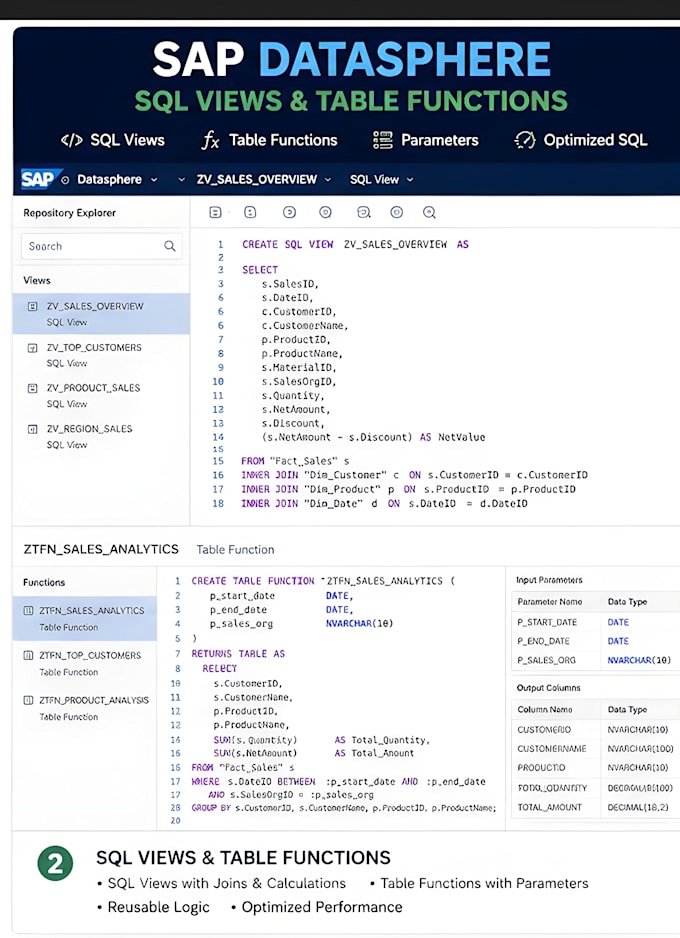Screen dimensions: 680x938
Task: Open the ZTFN_PRODUCT_ANALYSIS table function
Action: (x=84, y=708)
